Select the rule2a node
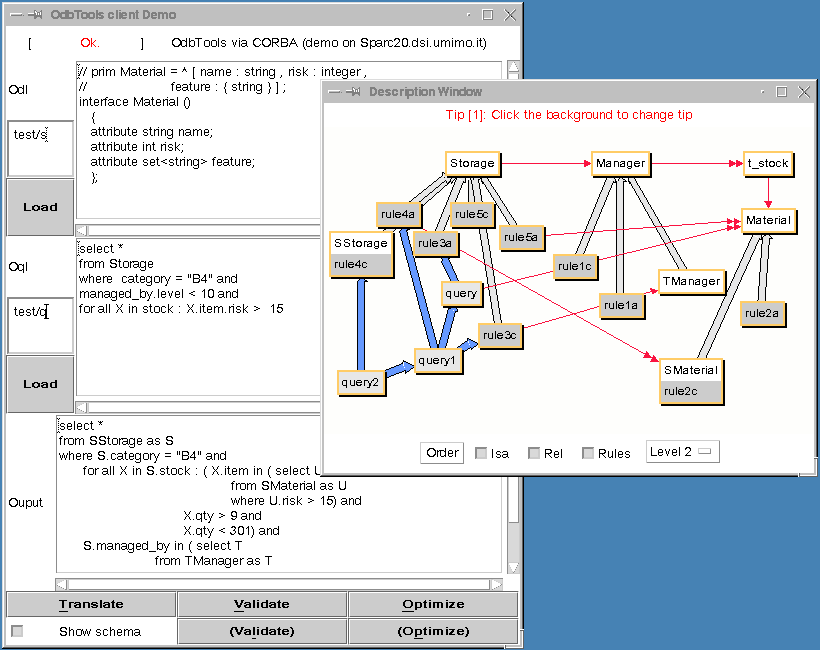The image size is (820, 650). [761, 313]
